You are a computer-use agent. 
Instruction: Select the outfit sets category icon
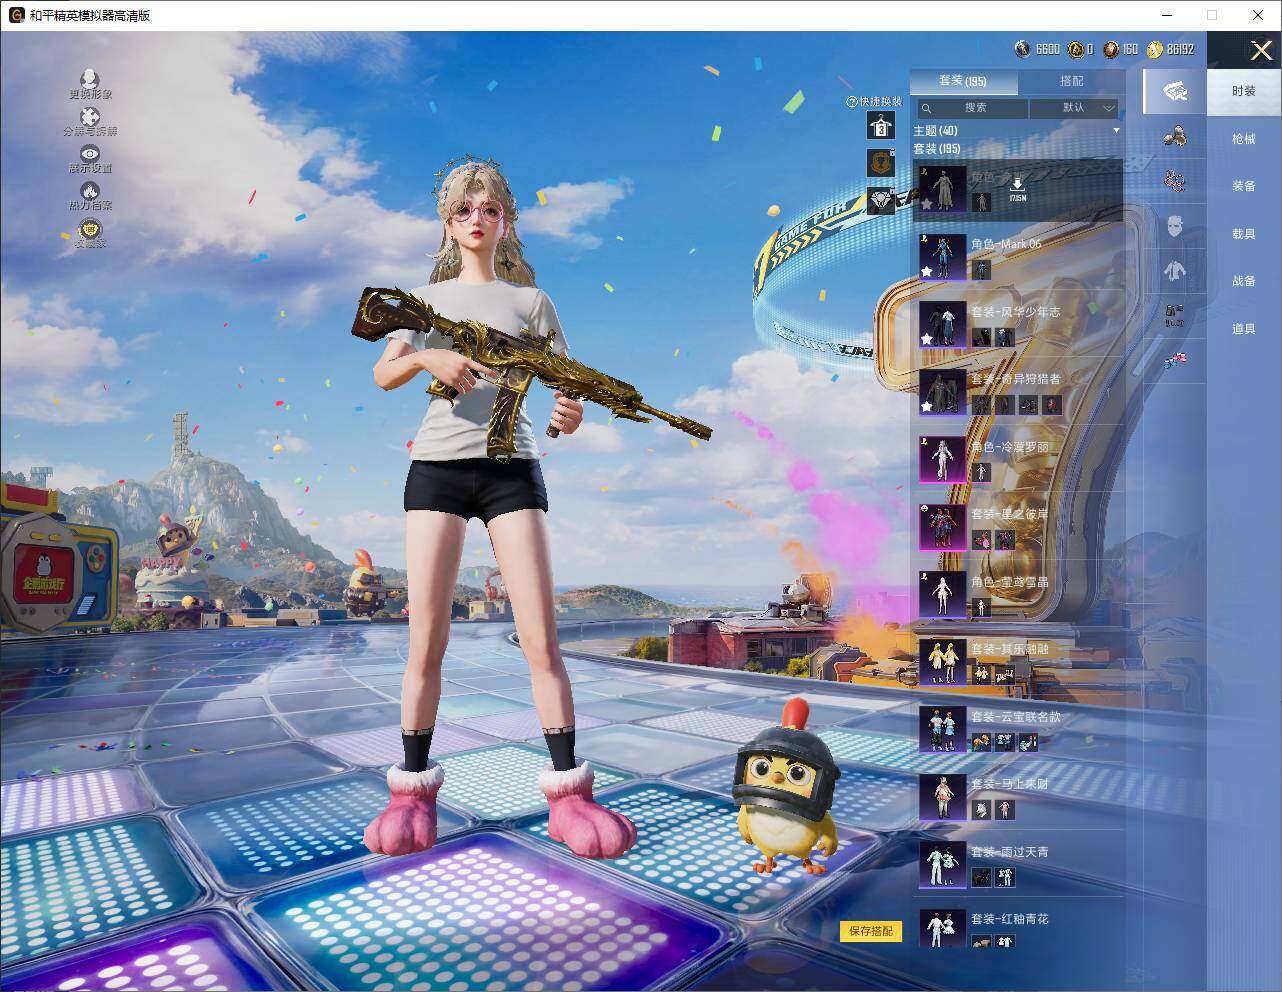1174,91
